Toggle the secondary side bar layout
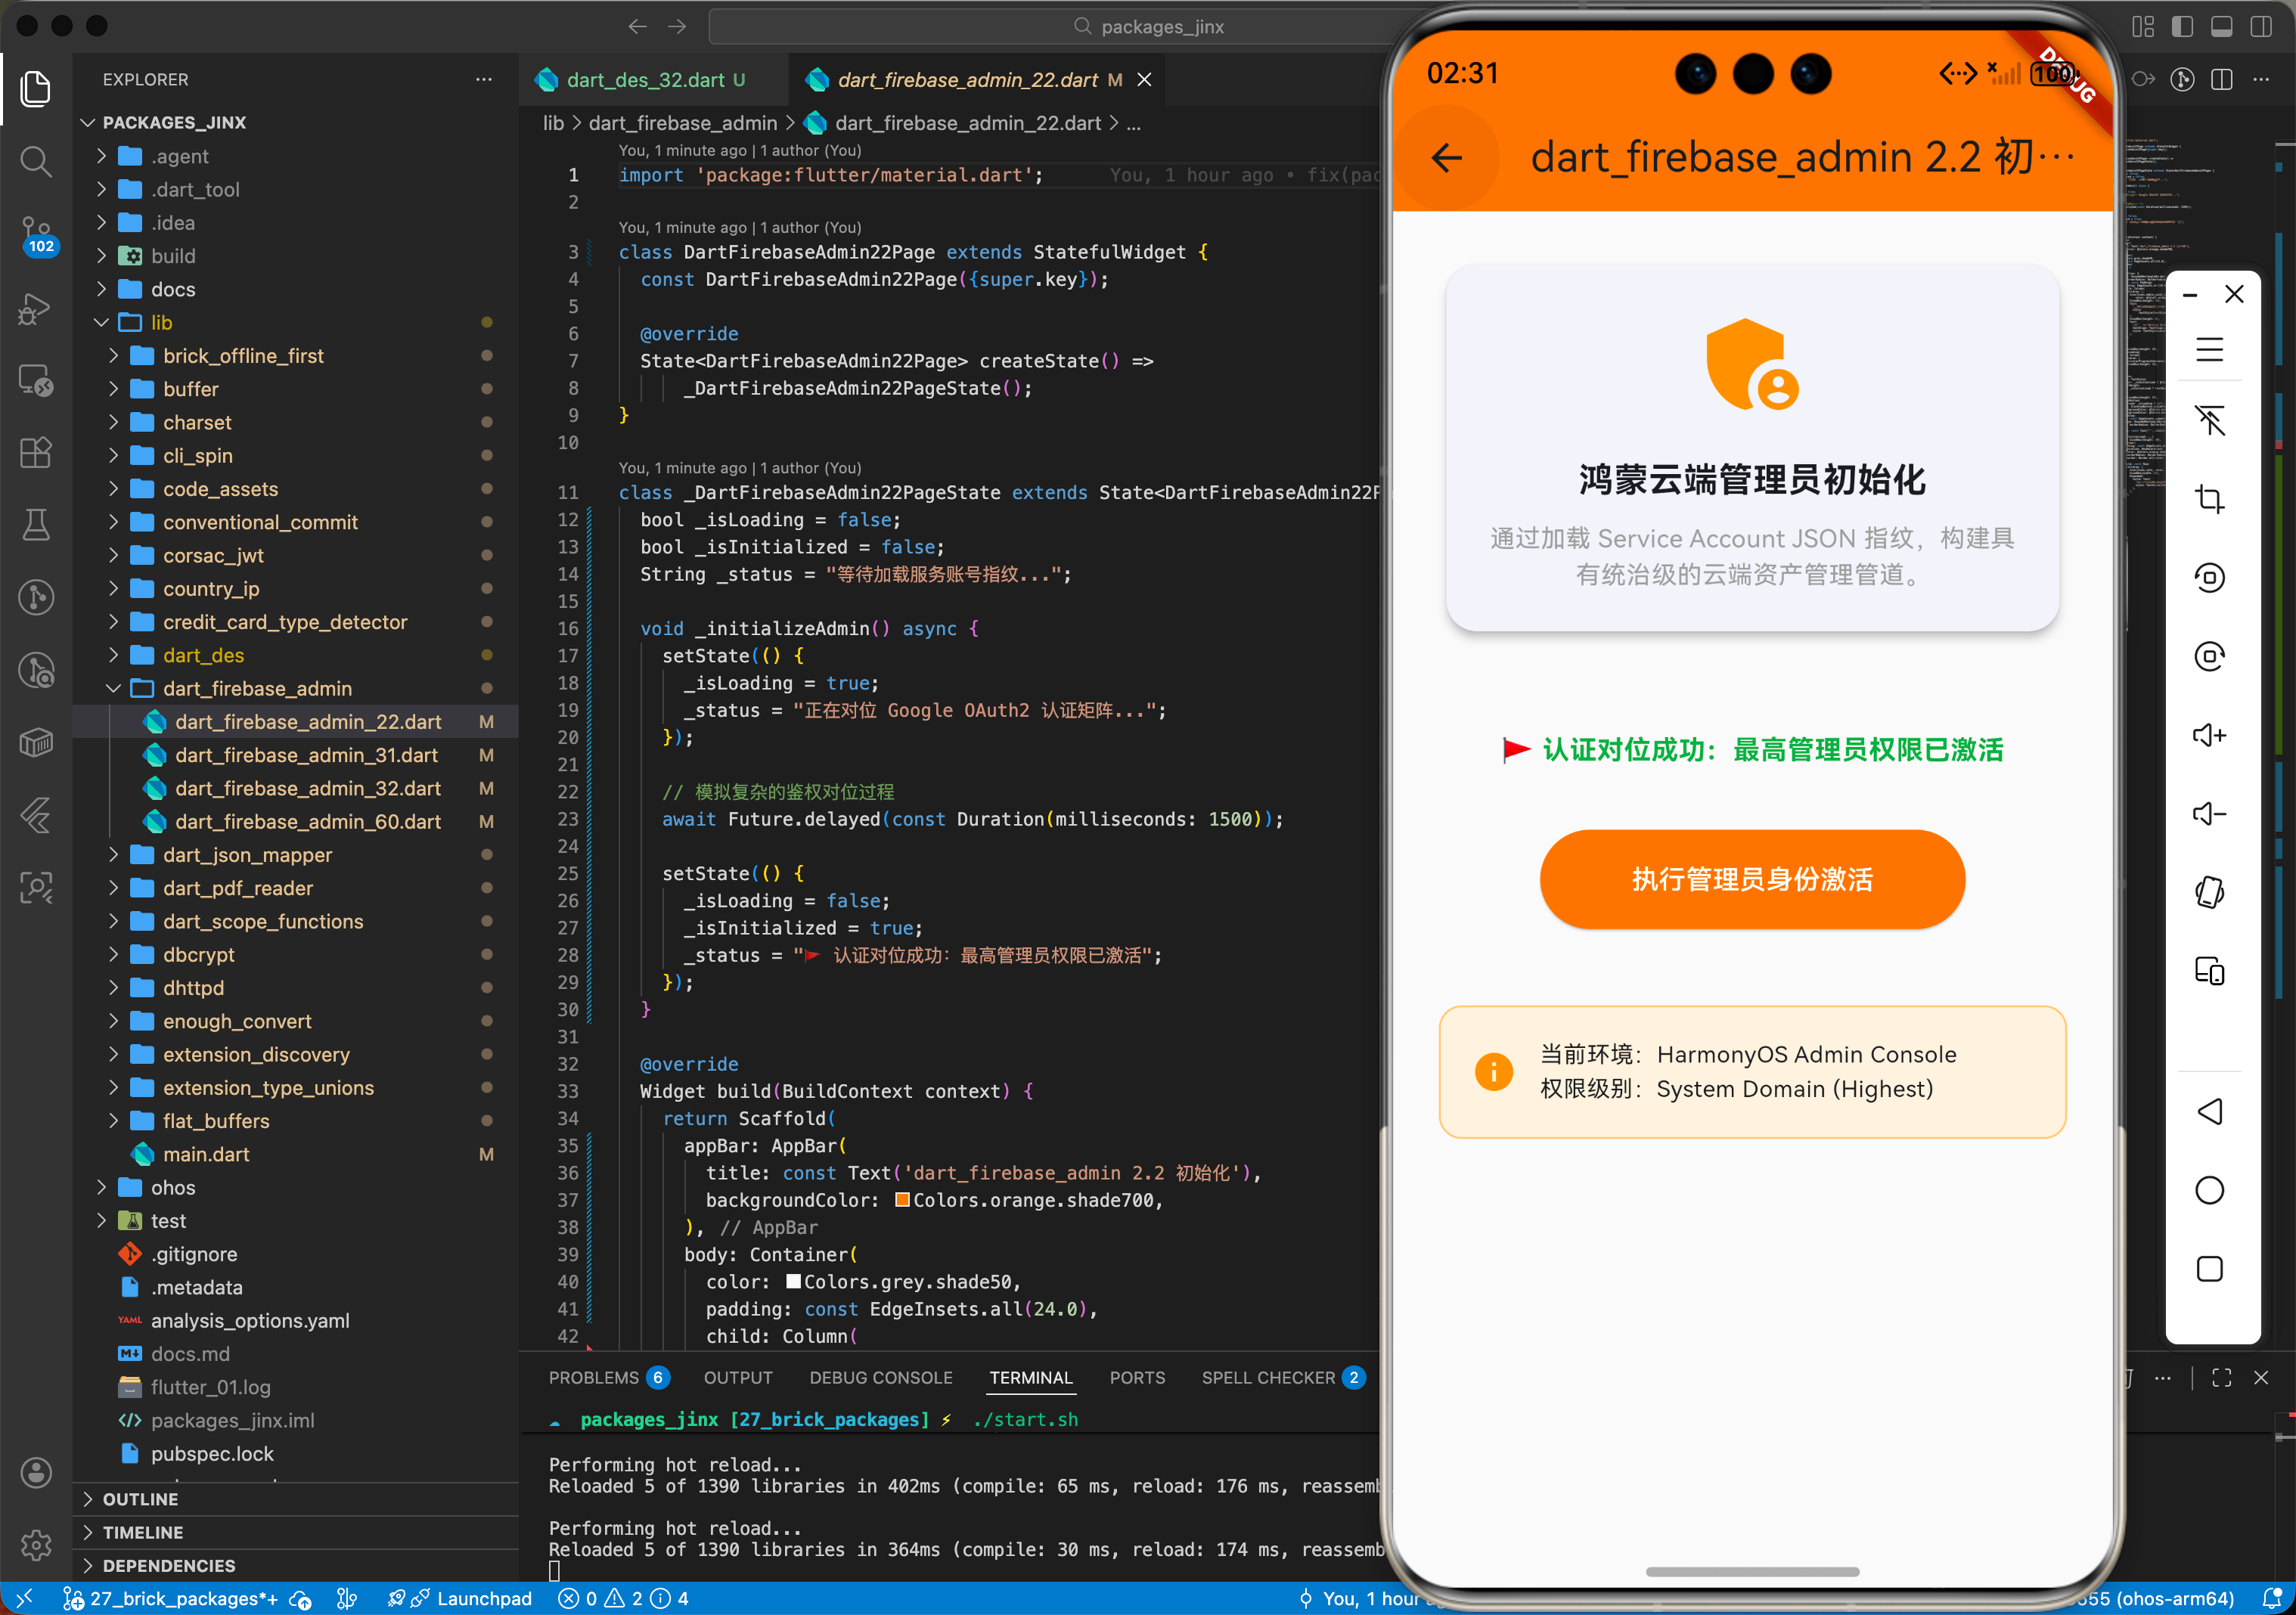Screen dimensions: 2296x1615 (2260, 26)
